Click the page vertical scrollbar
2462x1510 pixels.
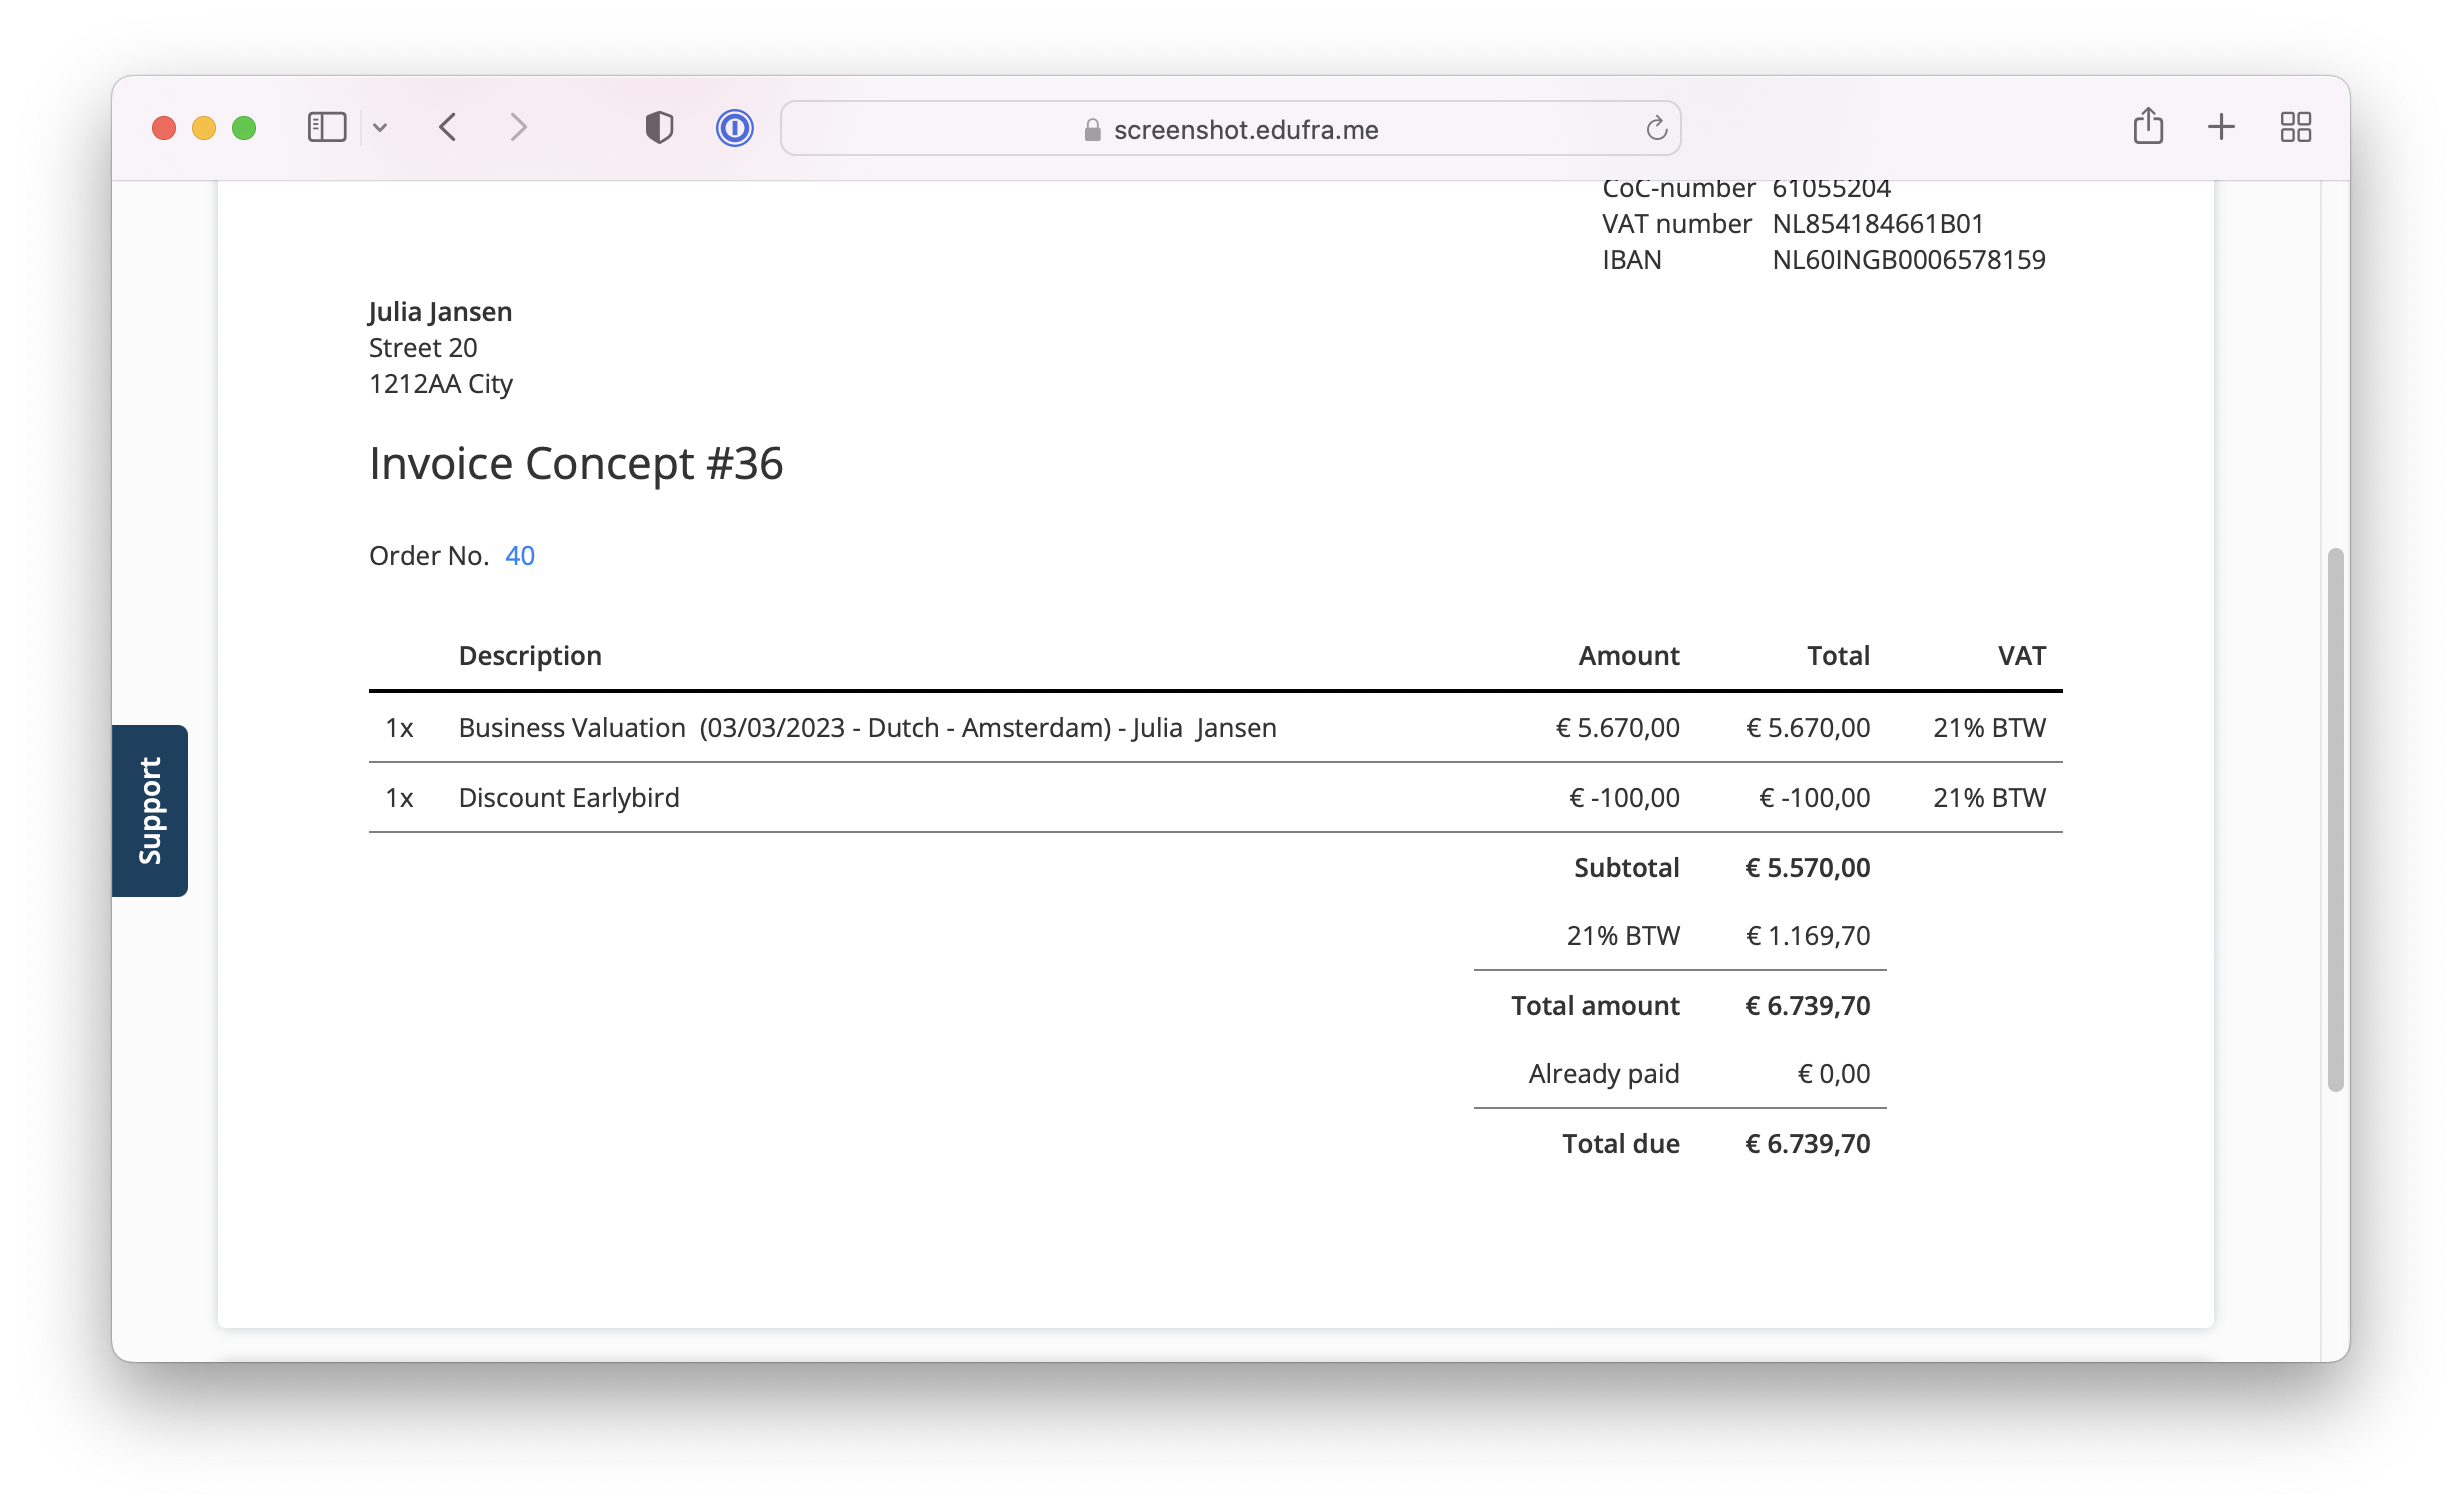tap(2335, 820)
